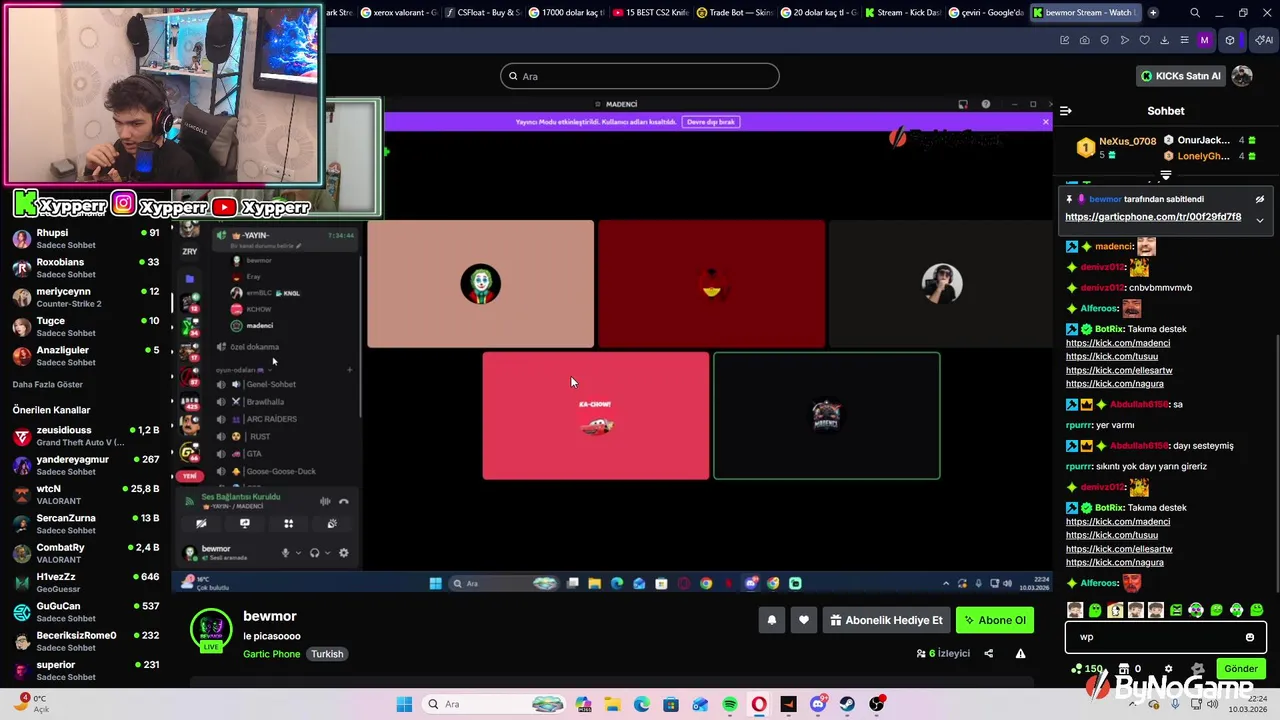The height and width of the screenshot is (720, 1280).
Task: Share the bewmor stream
Action: click(x=989, y=653)
